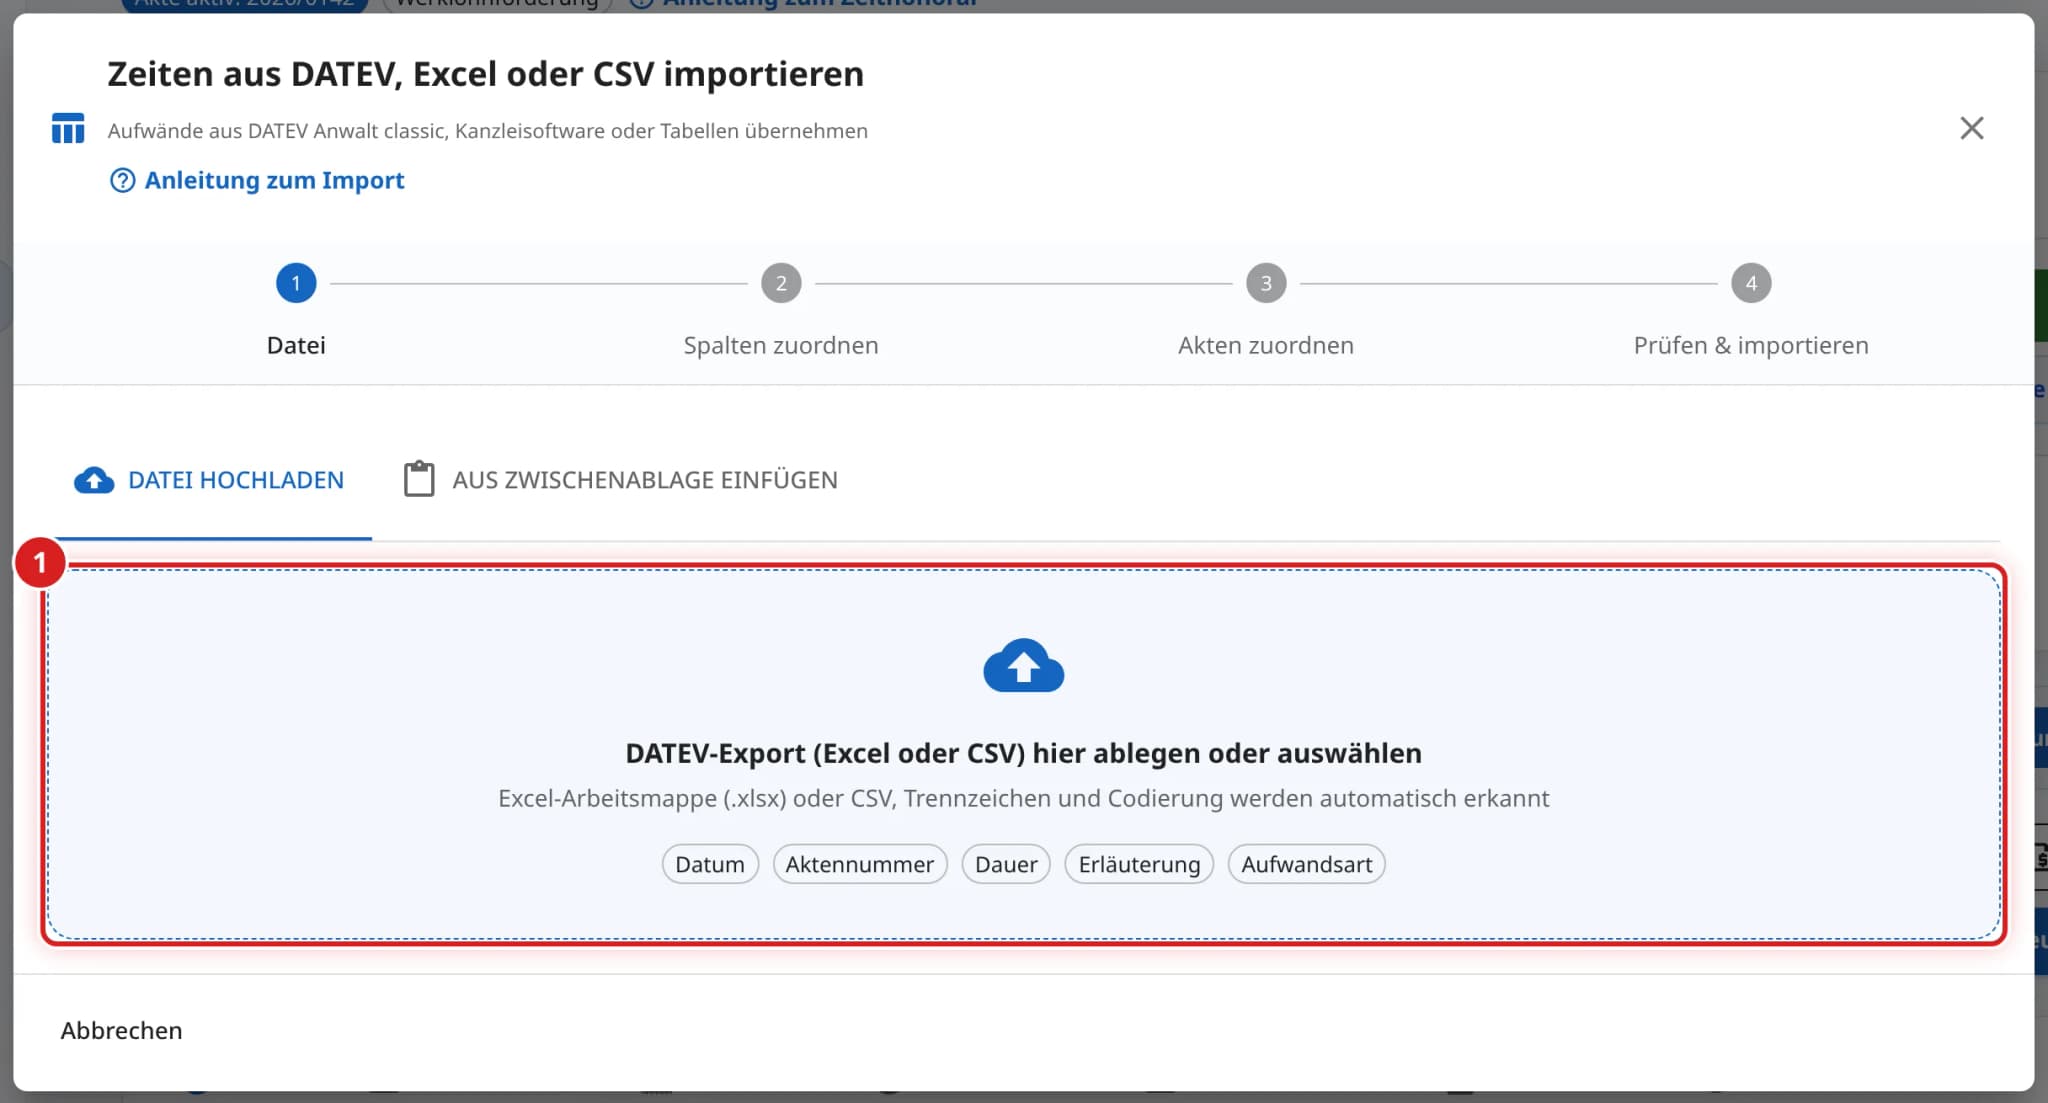Click the Datum column chip
This screenshot has width=2048, height=1103.
click(710, 864)
